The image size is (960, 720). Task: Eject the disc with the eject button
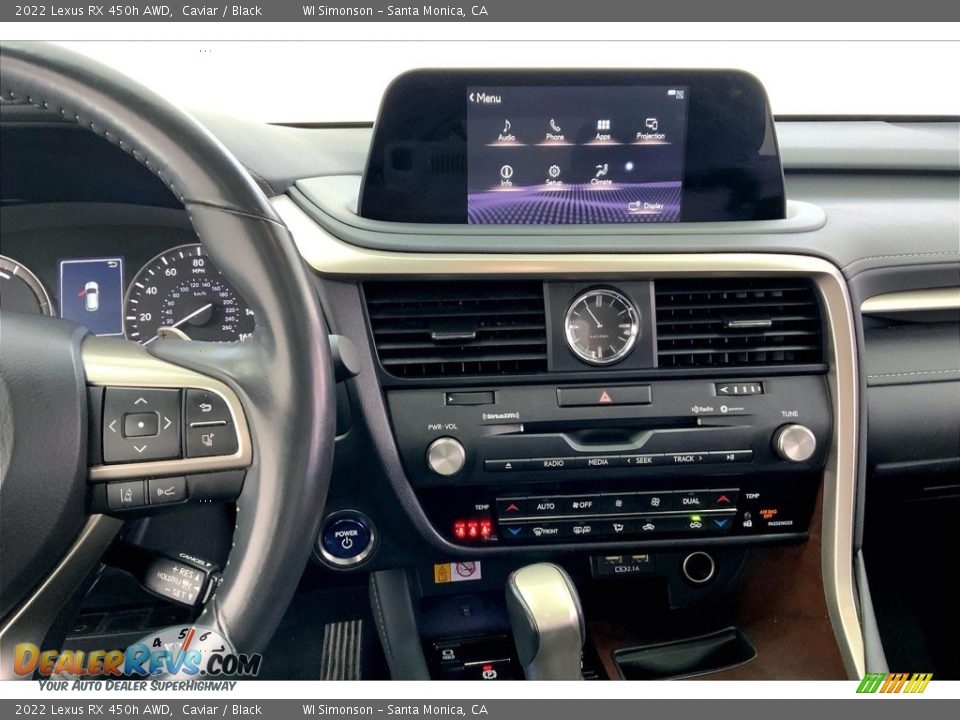tap(508, 465)
